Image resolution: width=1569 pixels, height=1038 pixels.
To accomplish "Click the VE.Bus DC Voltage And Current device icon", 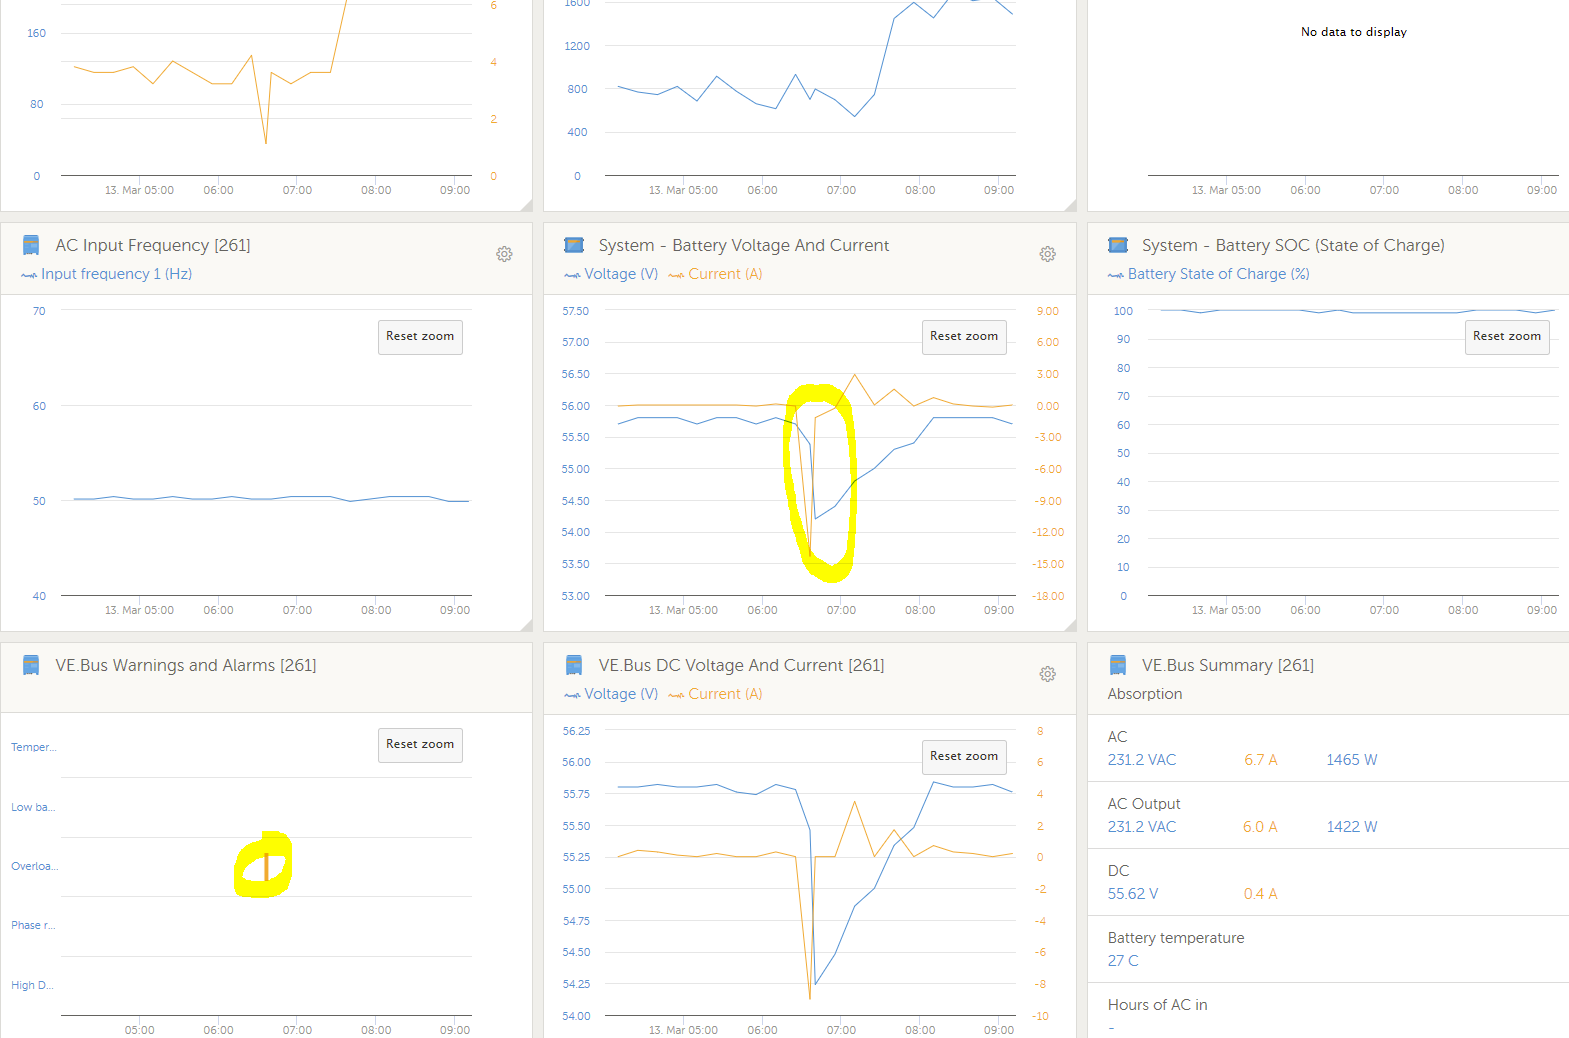I will (574, 665).
